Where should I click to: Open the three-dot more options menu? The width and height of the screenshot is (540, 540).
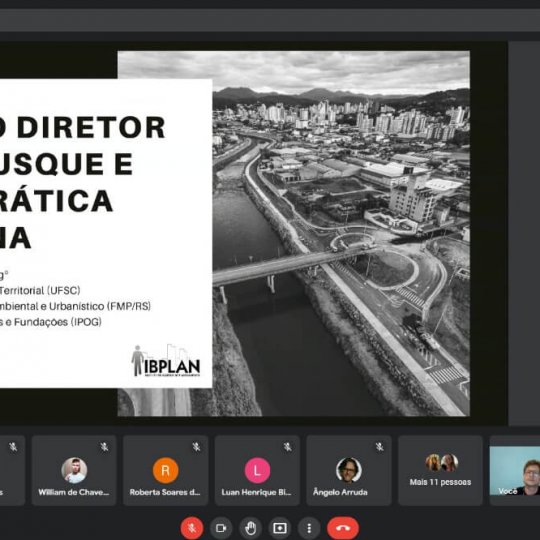[x=309, y=528]
